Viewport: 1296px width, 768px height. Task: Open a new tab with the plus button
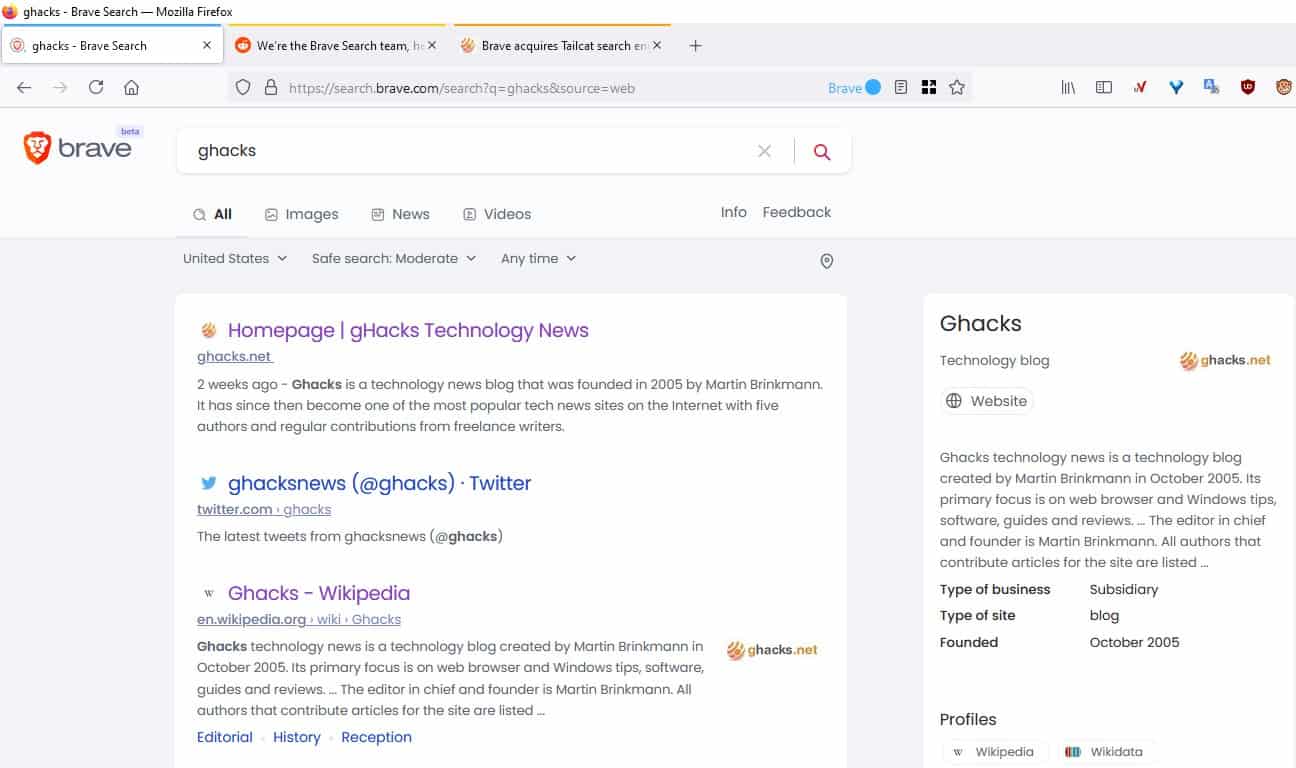click(696, 46)
